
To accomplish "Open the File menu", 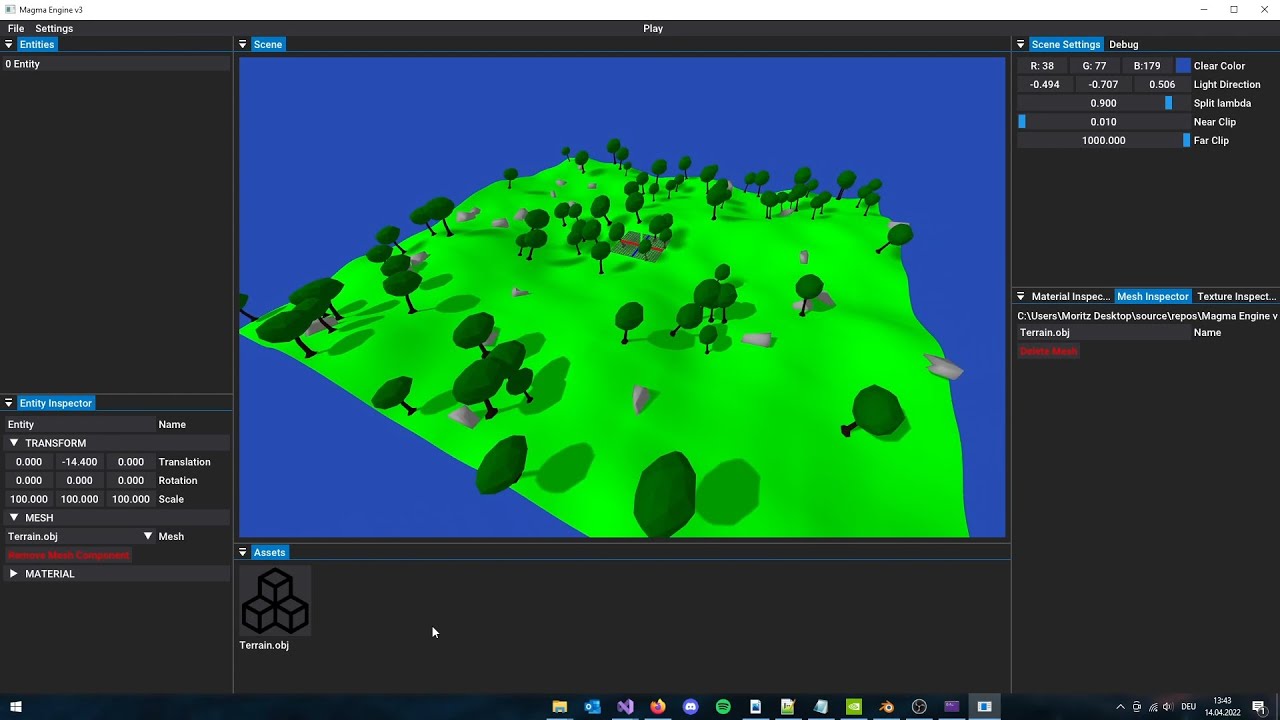I will point(16,28).
